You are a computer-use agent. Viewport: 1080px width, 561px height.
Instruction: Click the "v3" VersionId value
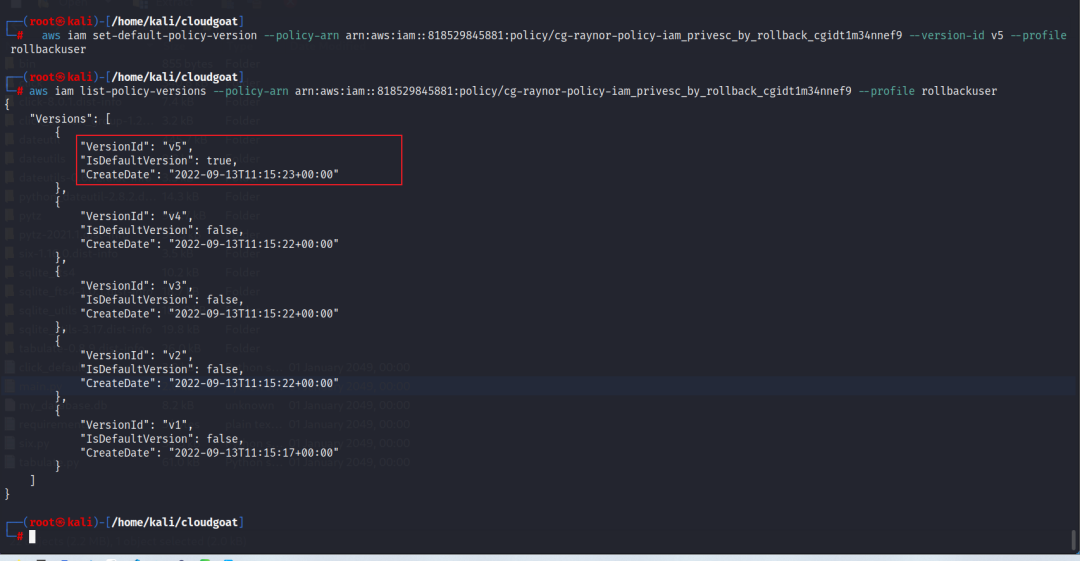(x=176, y=285)
